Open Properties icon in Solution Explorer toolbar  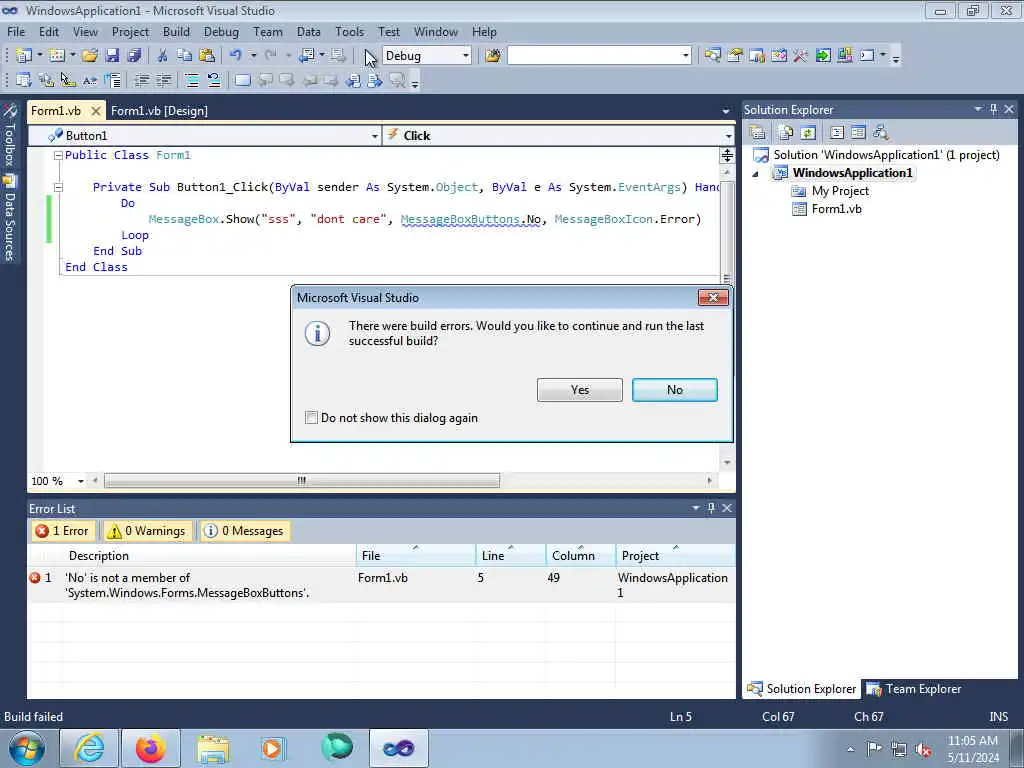pos(758,133)
